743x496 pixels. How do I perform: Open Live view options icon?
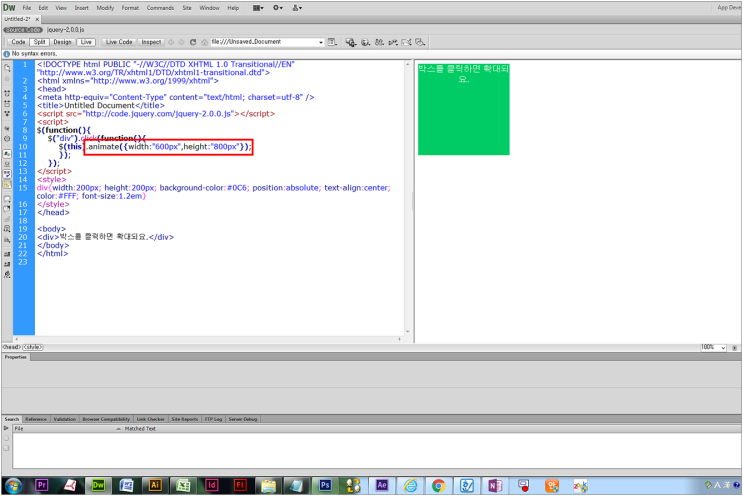333,42
